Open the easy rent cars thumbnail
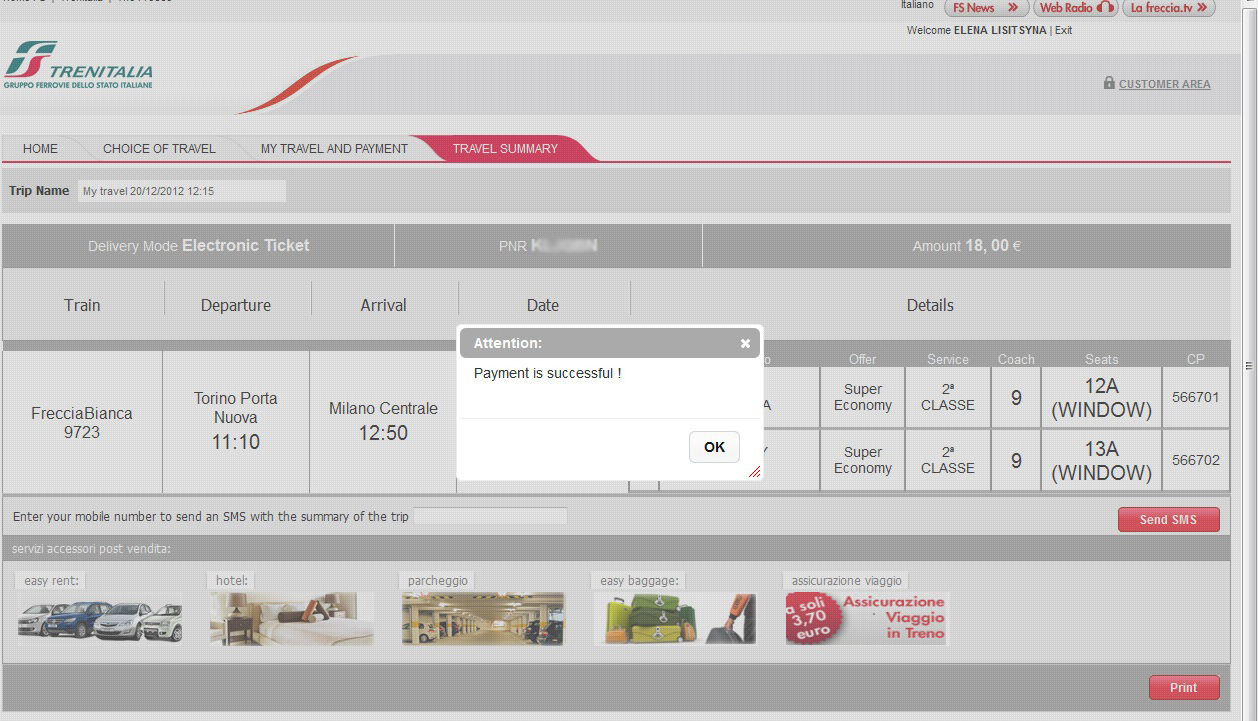Screen dimensions: 1258x721 (x=100, y=620)
